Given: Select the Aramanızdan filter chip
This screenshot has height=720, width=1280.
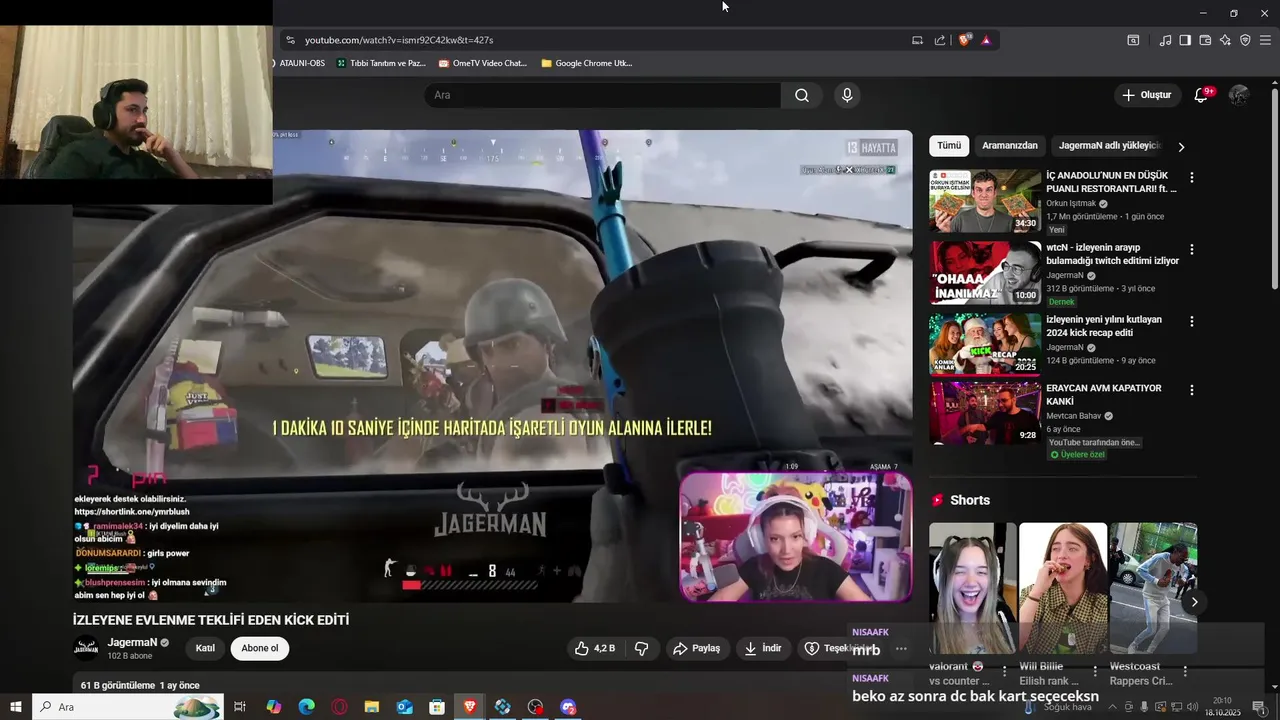Looking at the screenshot, I should pyautogui.click(x=1010, y=146).
